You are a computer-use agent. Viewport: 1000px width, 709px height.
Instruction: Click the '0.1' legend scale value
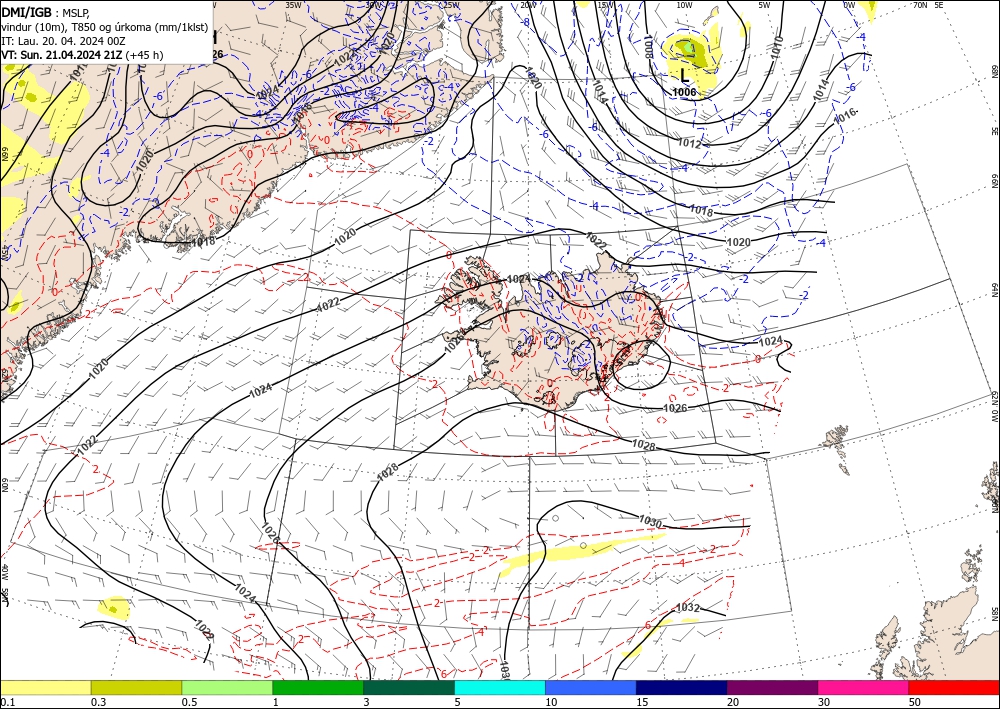[x=7, y=702]
